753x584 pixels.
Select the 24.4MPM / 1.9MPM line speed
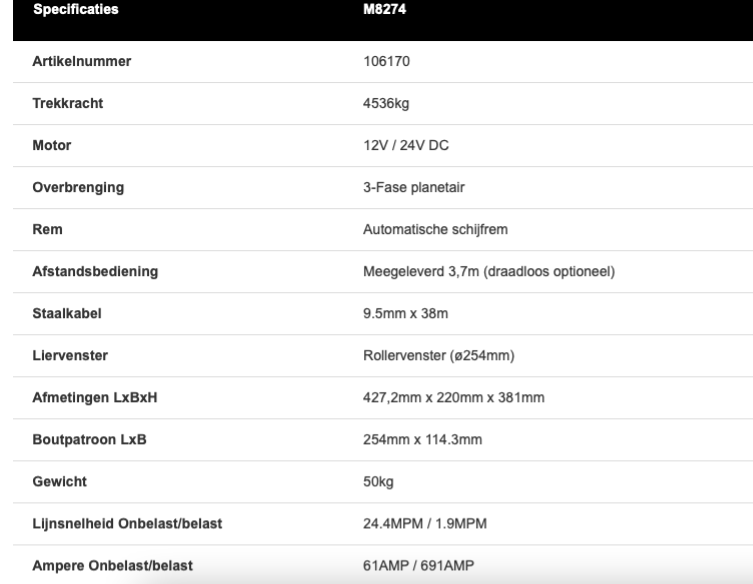click(x=426, y=523)
